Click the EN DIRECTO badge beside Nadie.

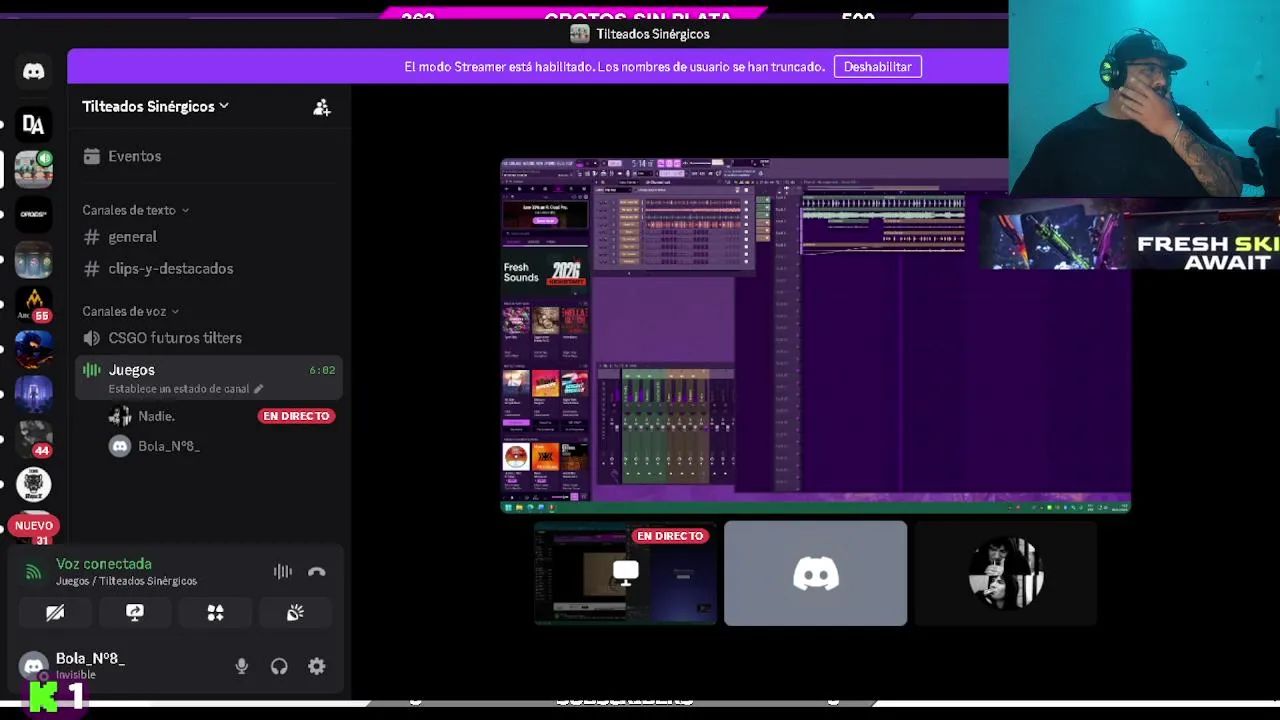click(x=296, y=416)
